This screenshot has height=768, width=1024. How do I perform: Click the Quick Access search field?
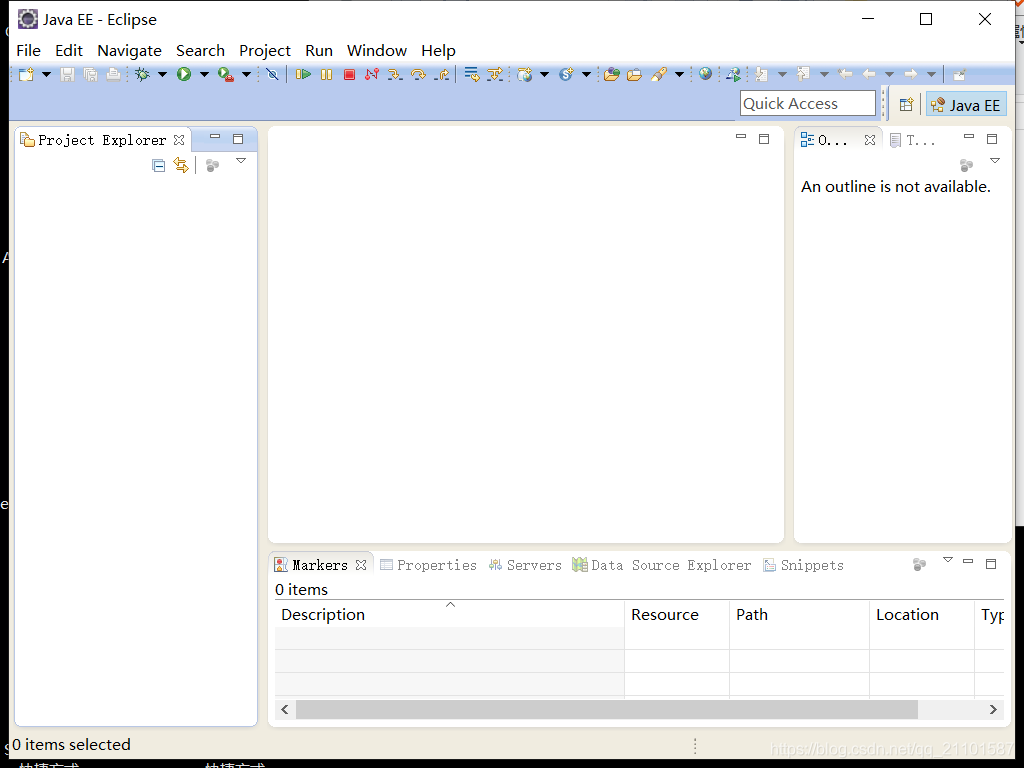point(807,103)
